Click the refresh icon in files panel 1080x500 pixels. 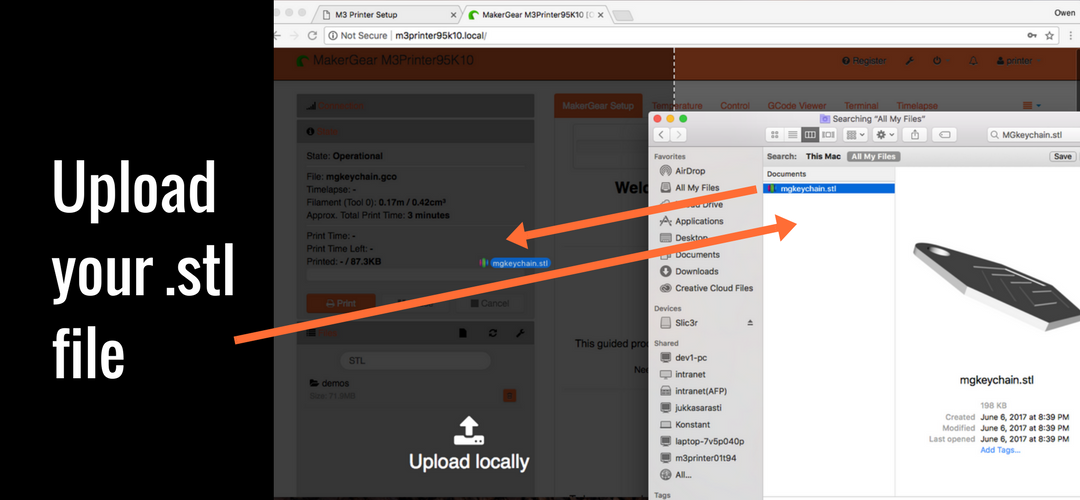pyautogui.click(x=492, y=333)
